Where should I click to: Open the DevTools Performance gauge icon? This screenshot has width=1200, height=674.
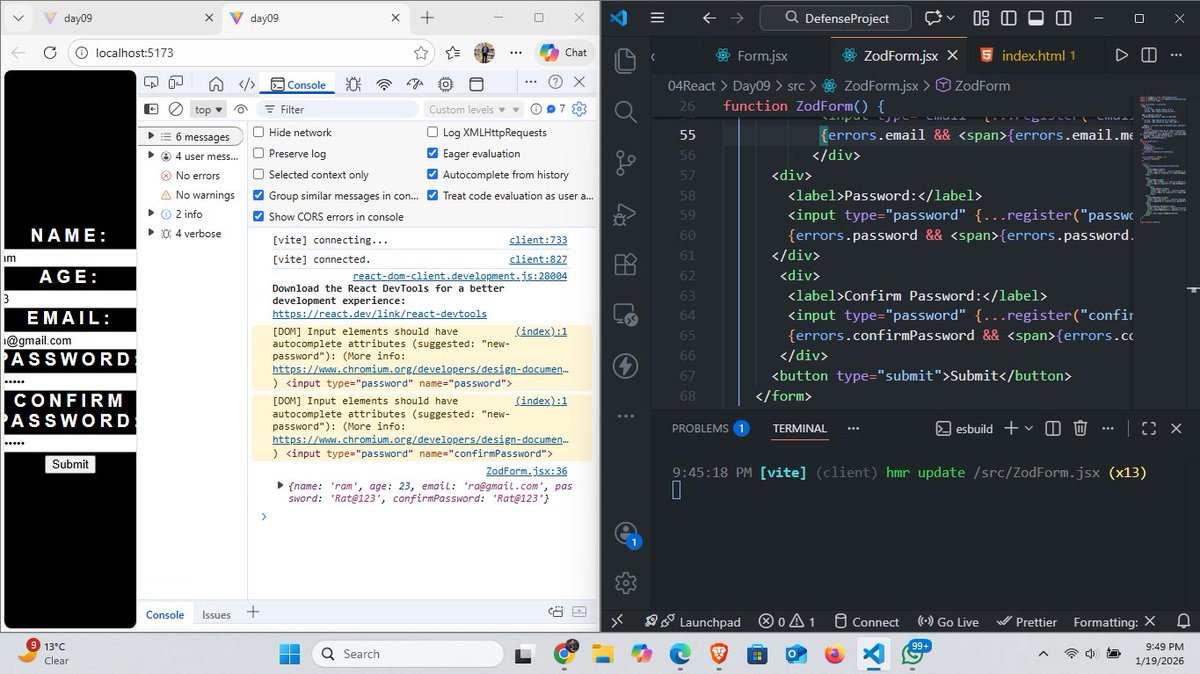point(414,84)
